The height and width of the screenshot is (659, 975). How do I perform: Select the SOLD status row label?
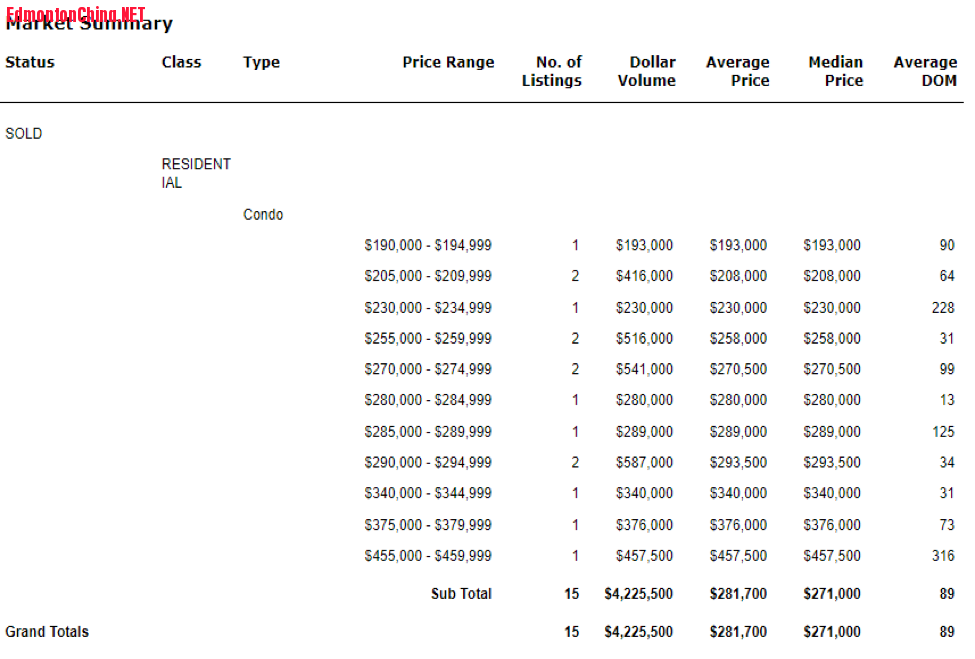pos(24,134)
